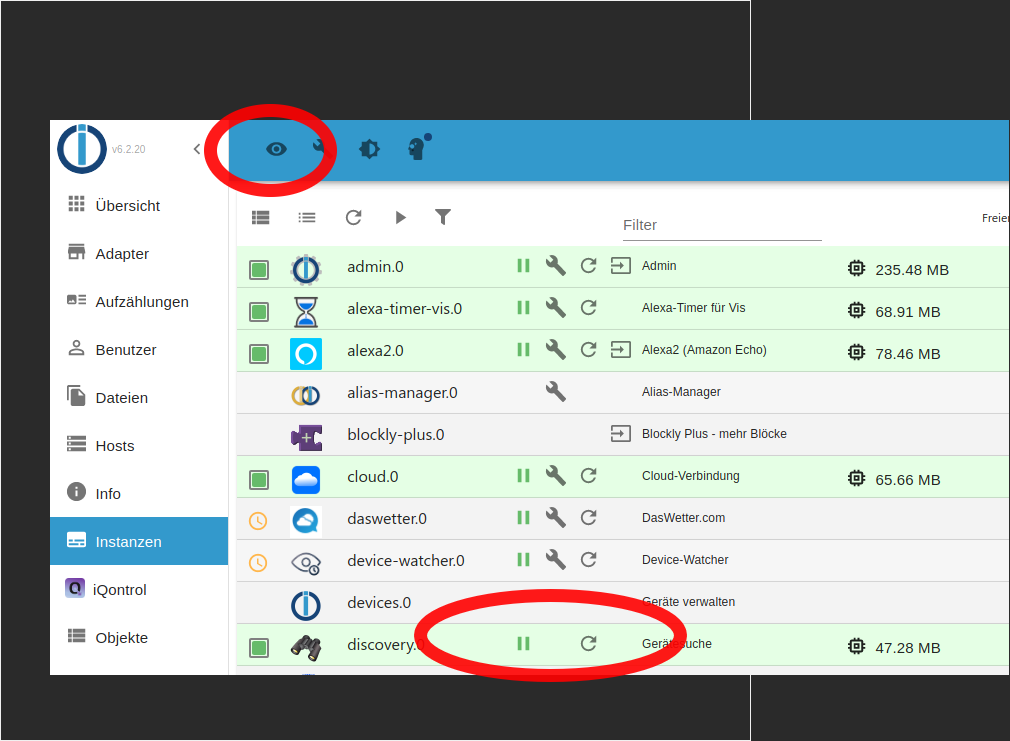Click the alexa2.0 adapter logo

(306, 354)
